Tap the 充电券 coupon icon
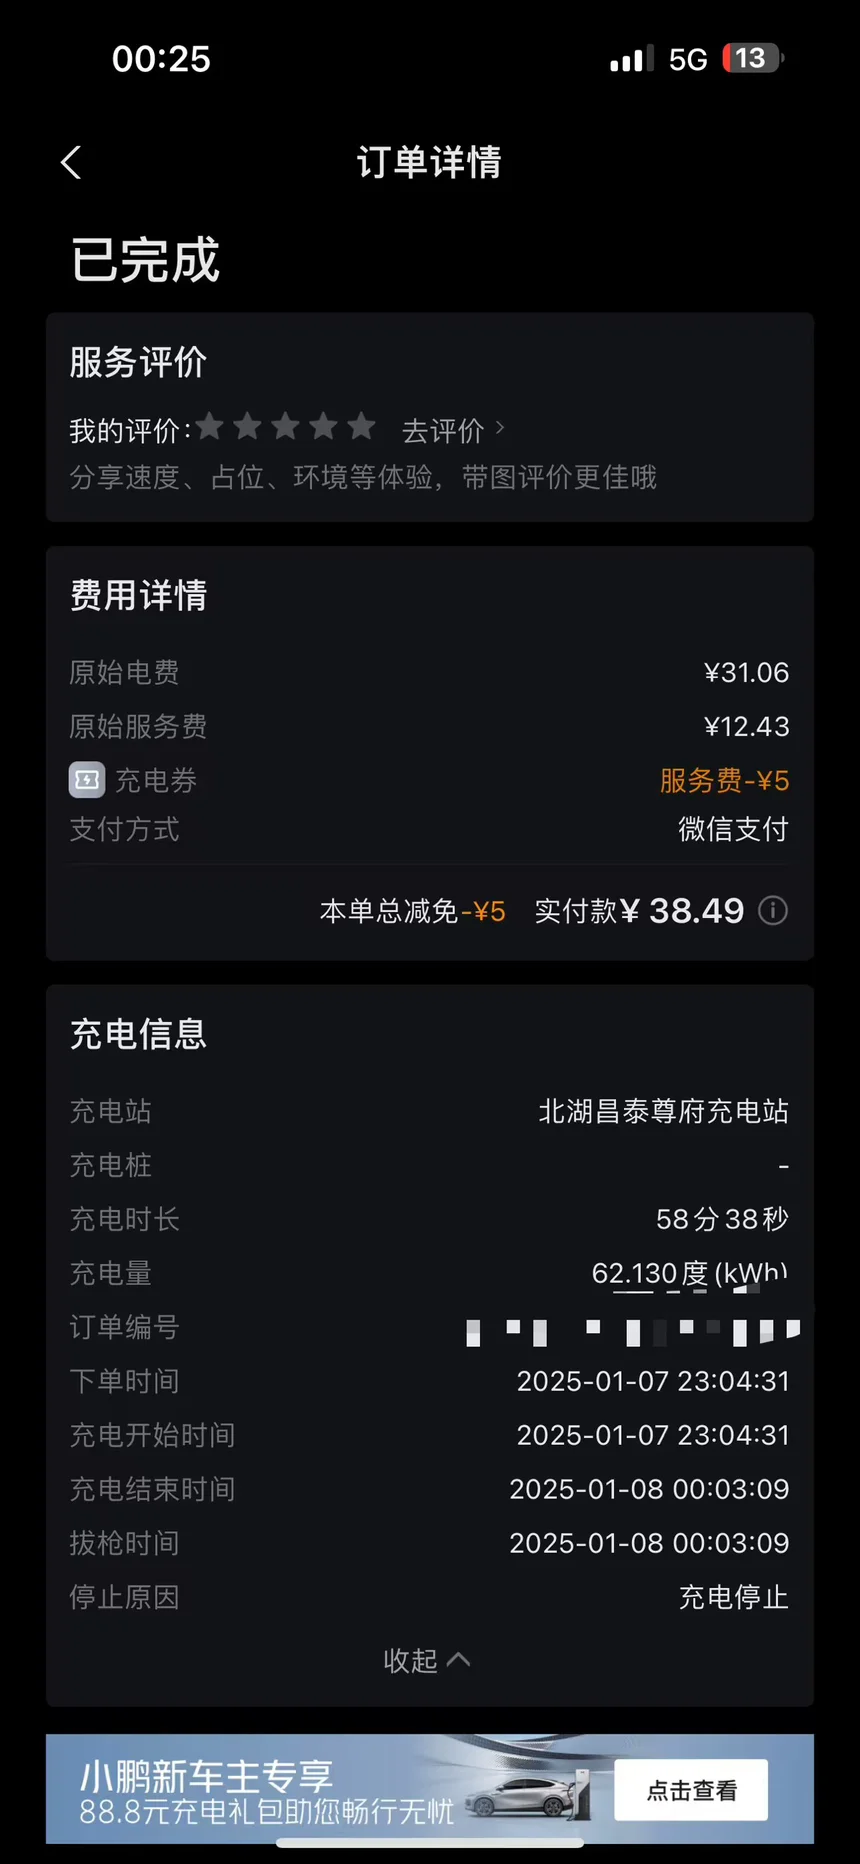This screenshot has width=860, height=1864. click(87, 779)
